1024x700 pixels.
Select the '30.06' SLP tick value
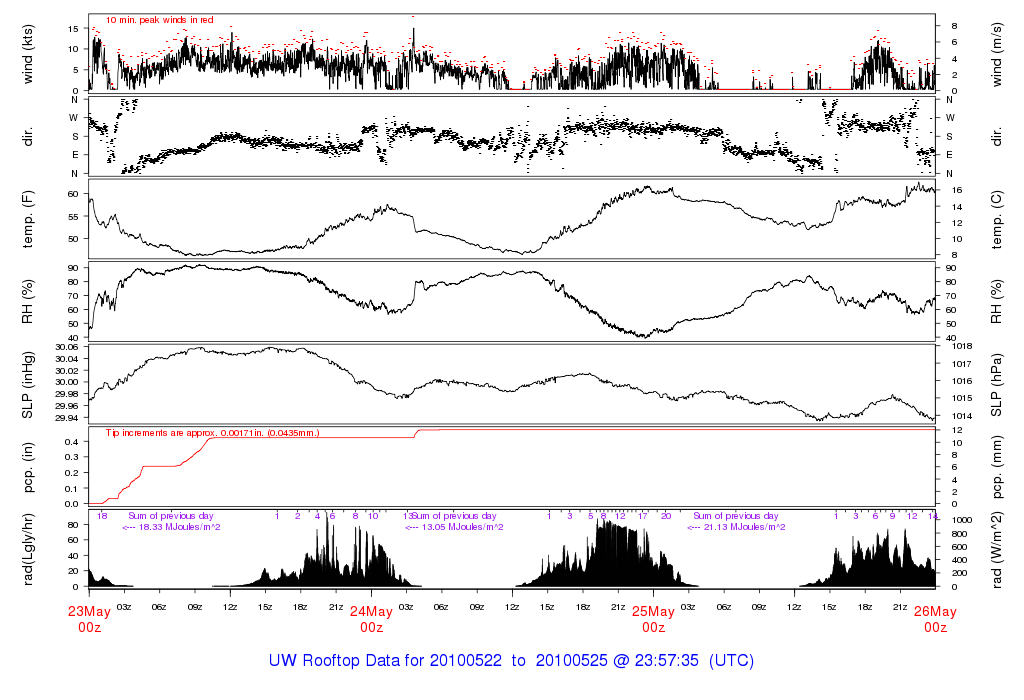[x=67, y=347]
